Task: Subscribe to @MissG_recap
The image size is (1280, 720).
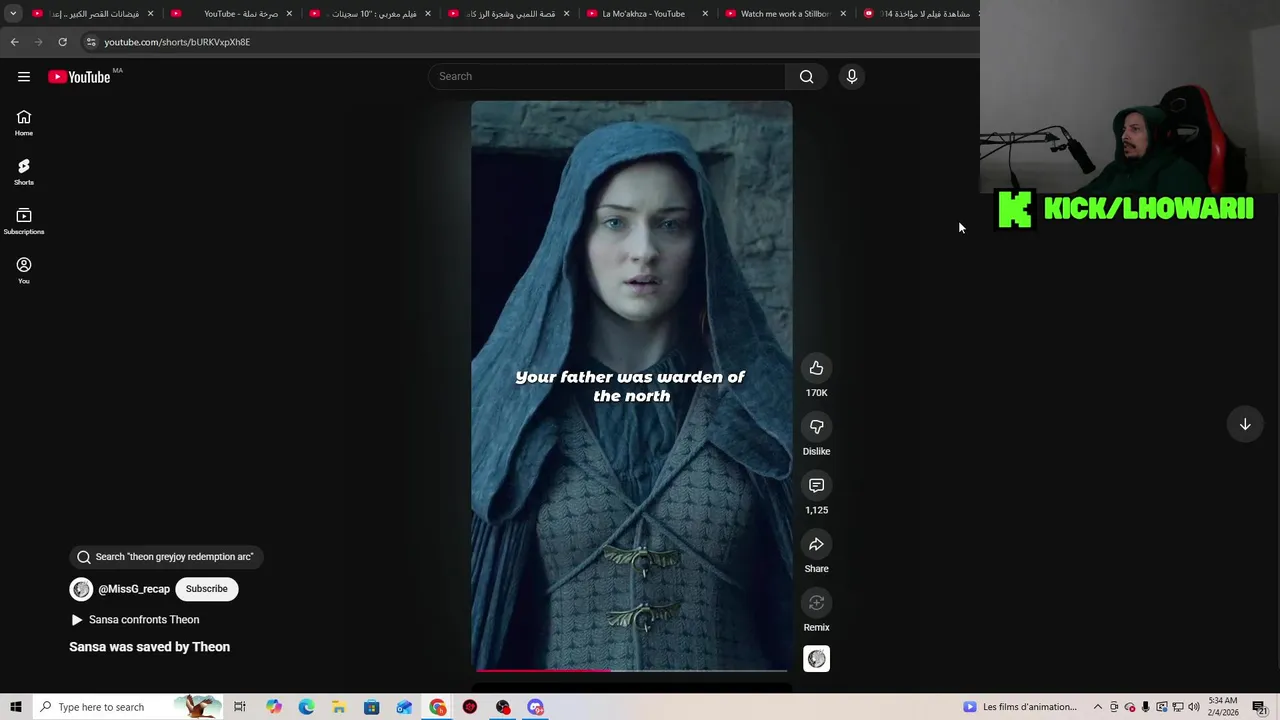Action: click(x=207, y=589)
